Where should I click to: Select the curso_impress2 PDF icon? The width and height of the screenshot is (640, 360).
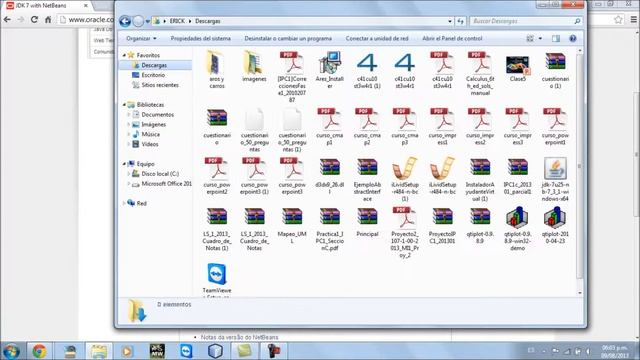click(480, 119)
